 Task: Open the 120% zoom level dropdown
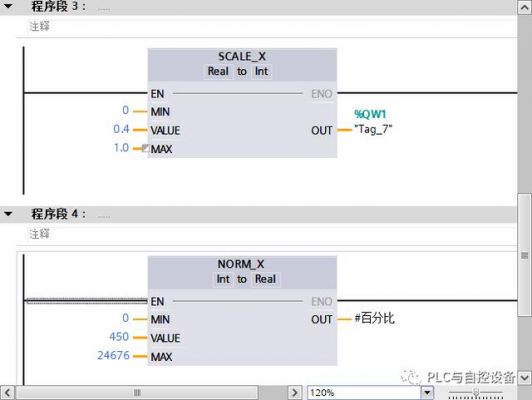tap(427, 393)
